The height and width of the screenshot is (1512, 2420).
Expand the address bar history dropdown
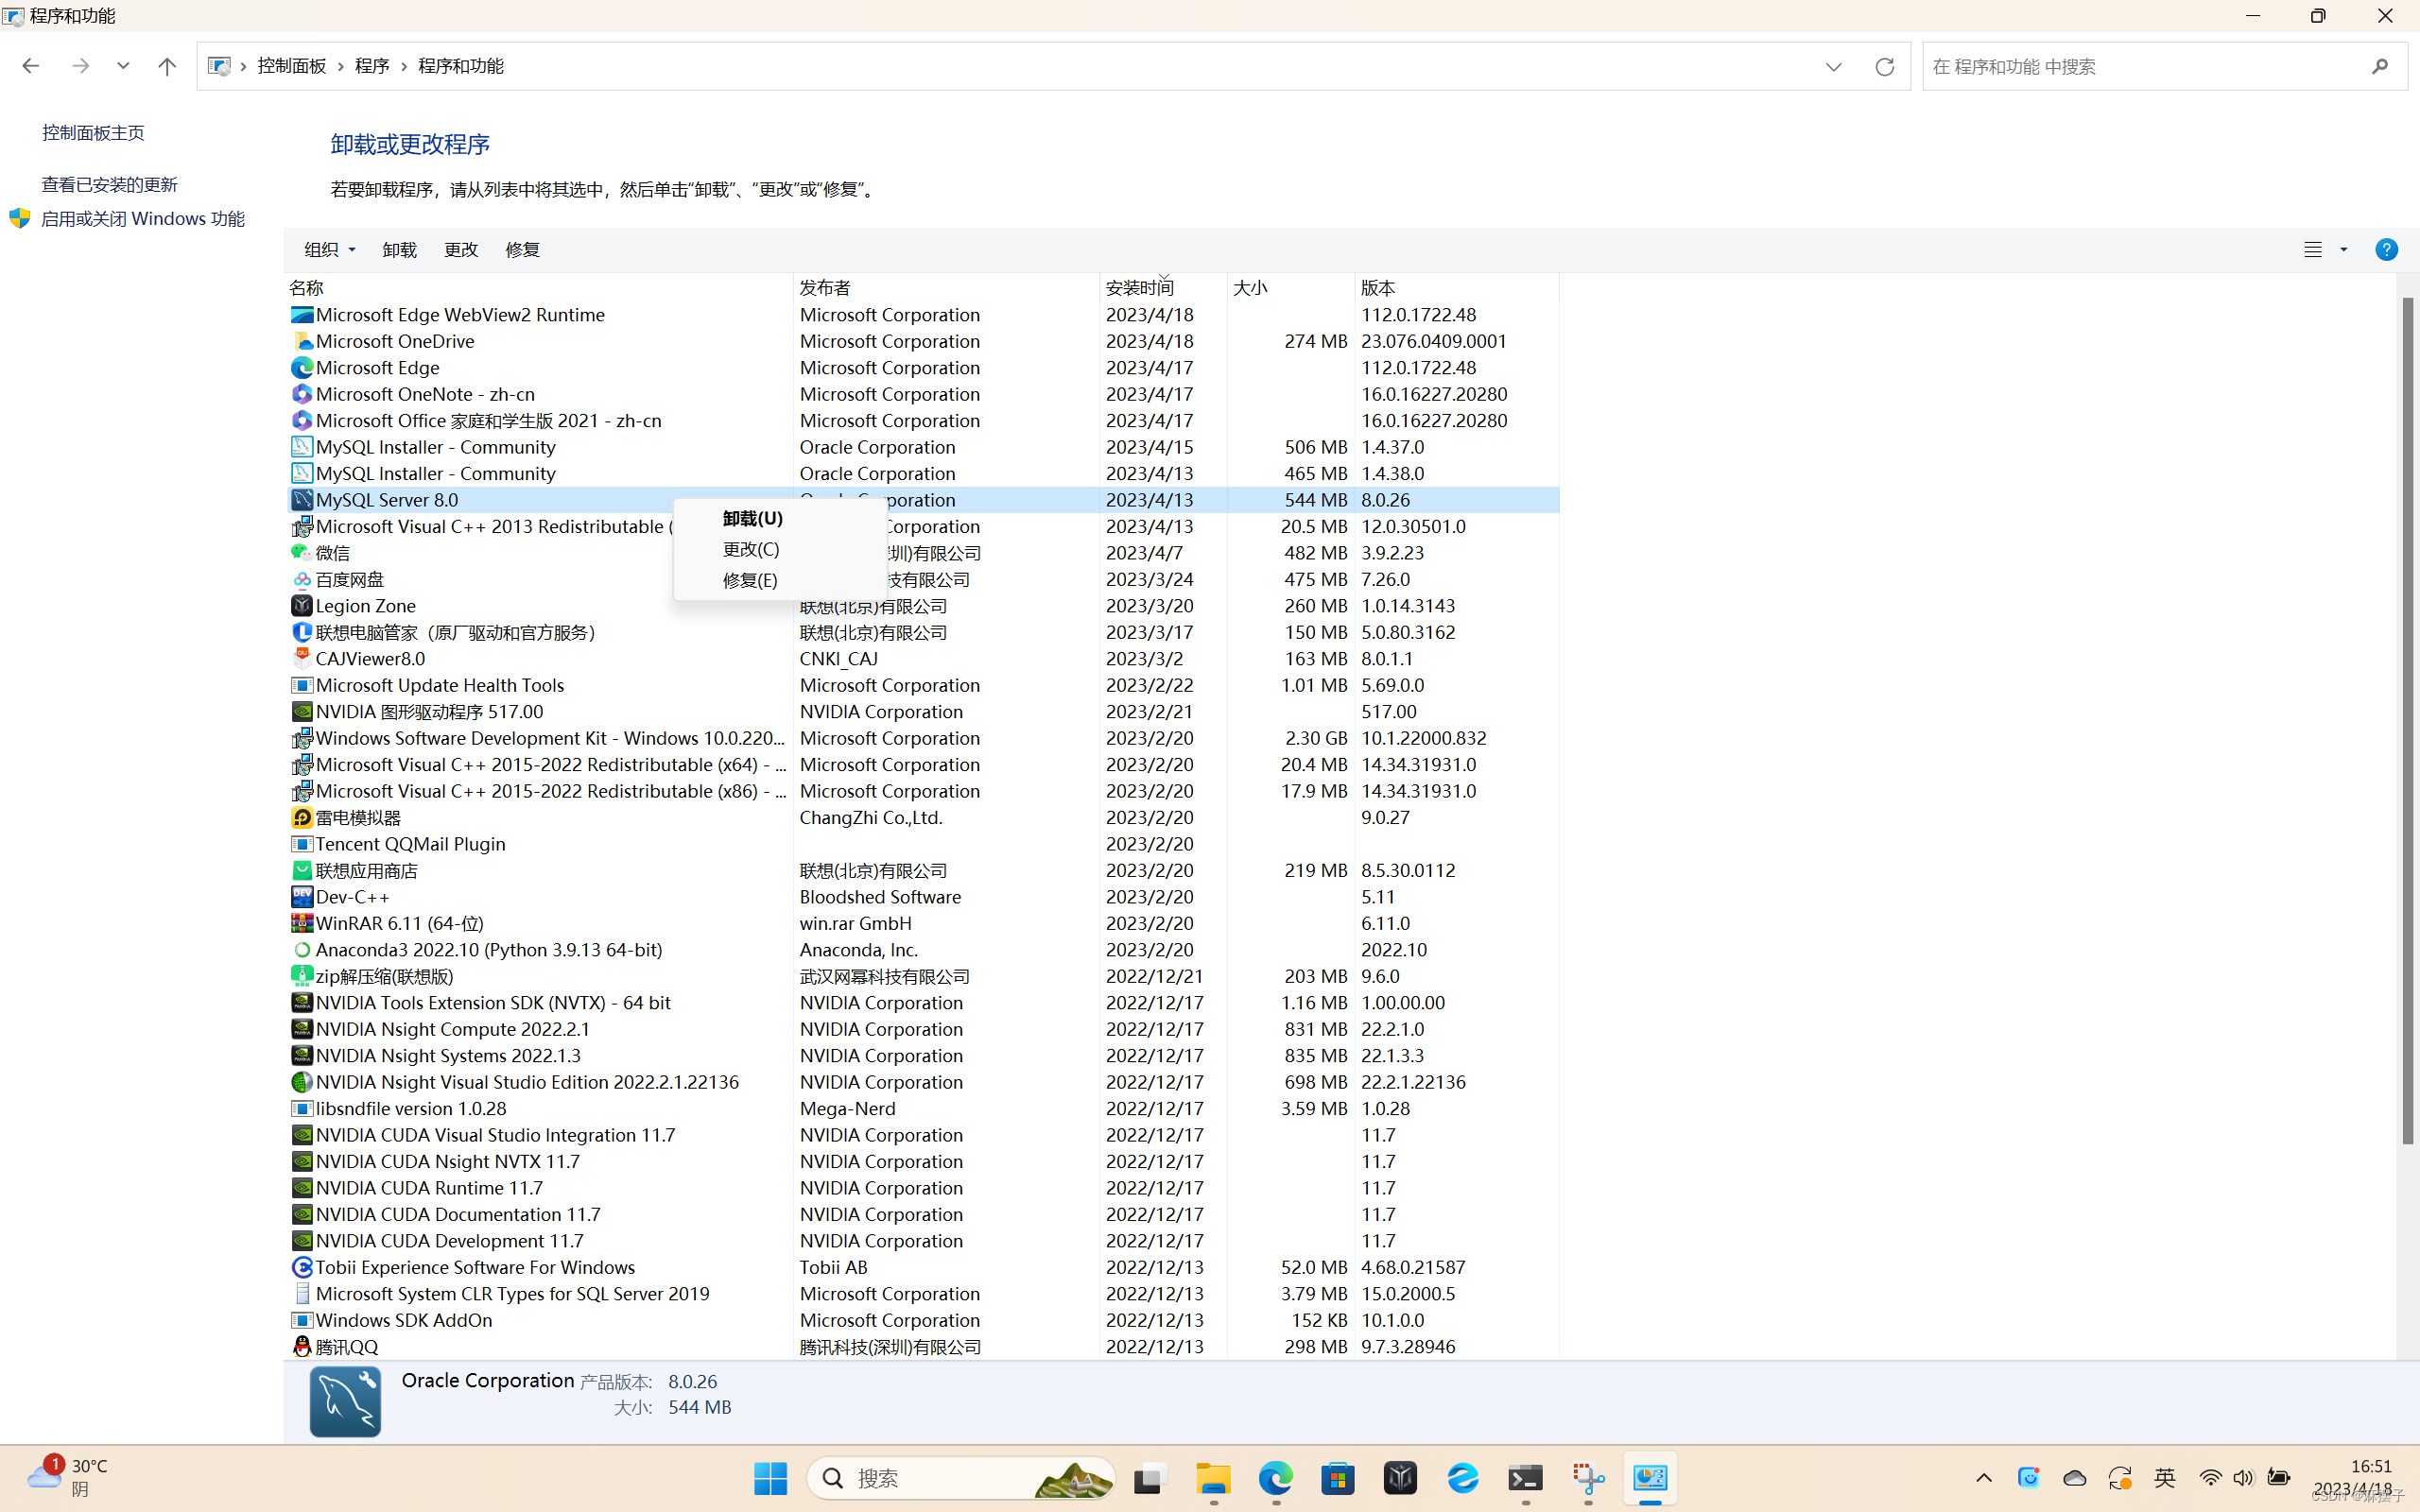pyautogui.click(x=1833, y=67)
